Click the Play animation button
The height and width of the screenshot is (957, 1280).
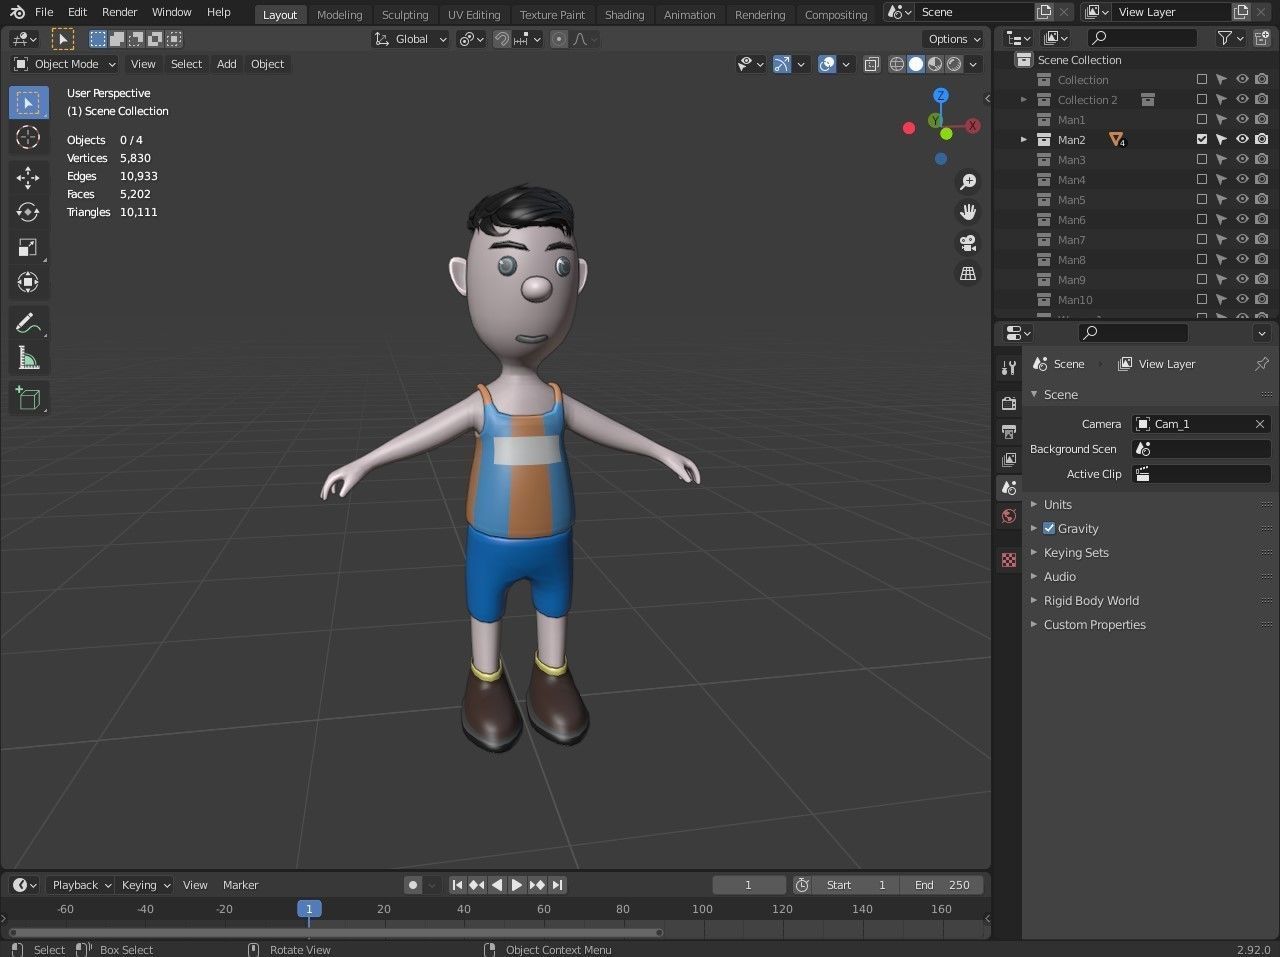click(517, 885)
